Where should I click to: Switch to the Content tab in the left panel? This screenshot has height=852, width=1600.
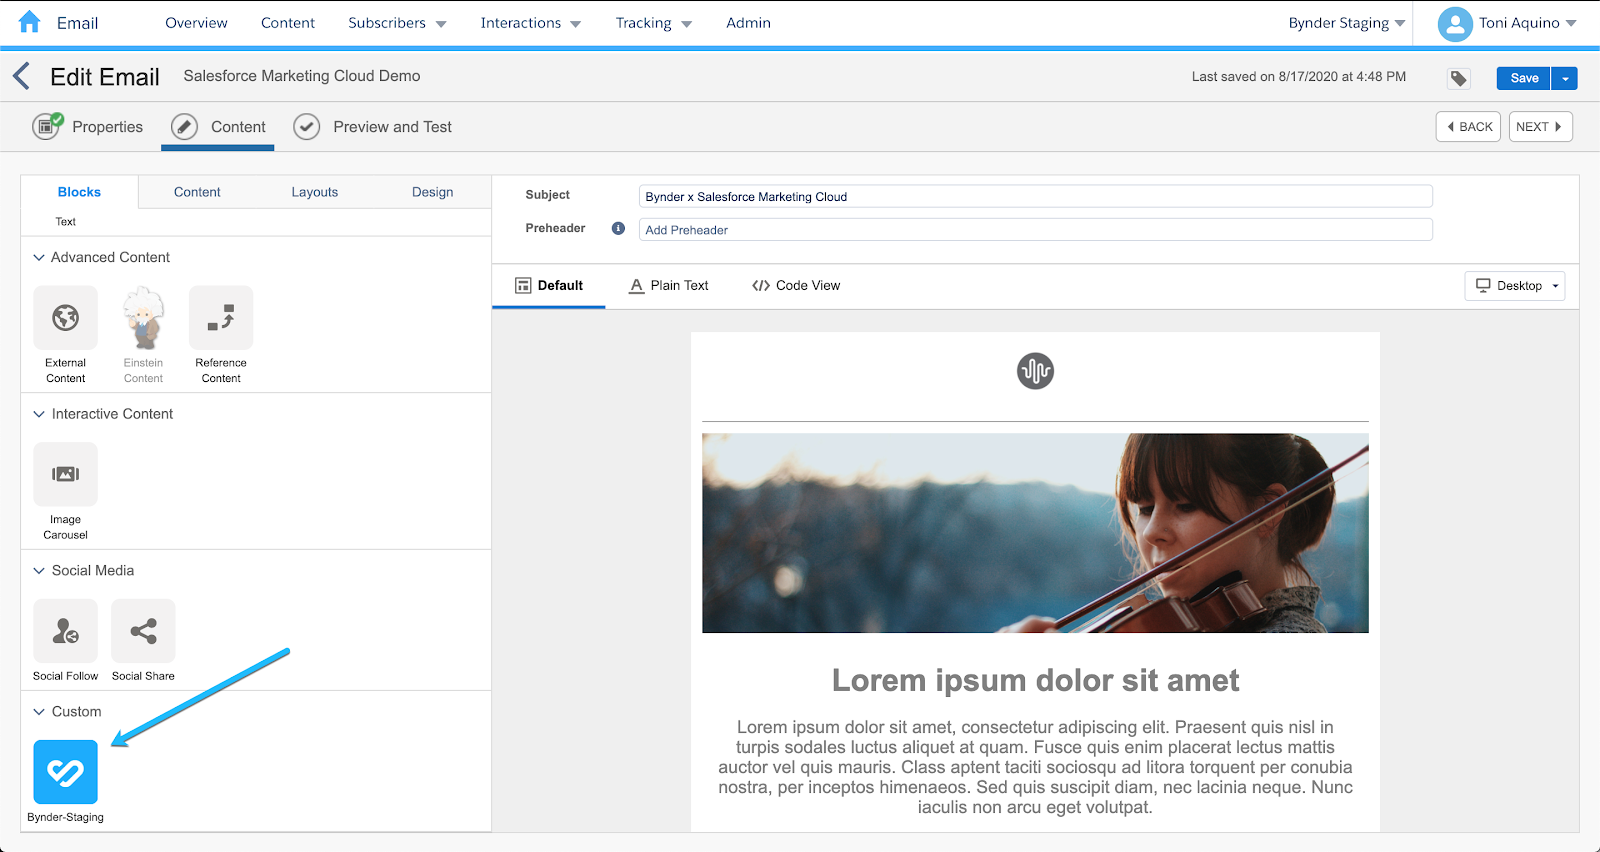pos(197,192)
